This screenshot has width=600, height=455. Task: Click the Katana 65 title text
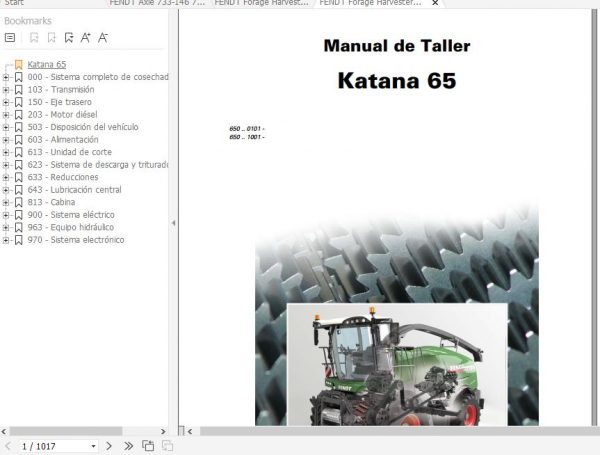[397, 80]
